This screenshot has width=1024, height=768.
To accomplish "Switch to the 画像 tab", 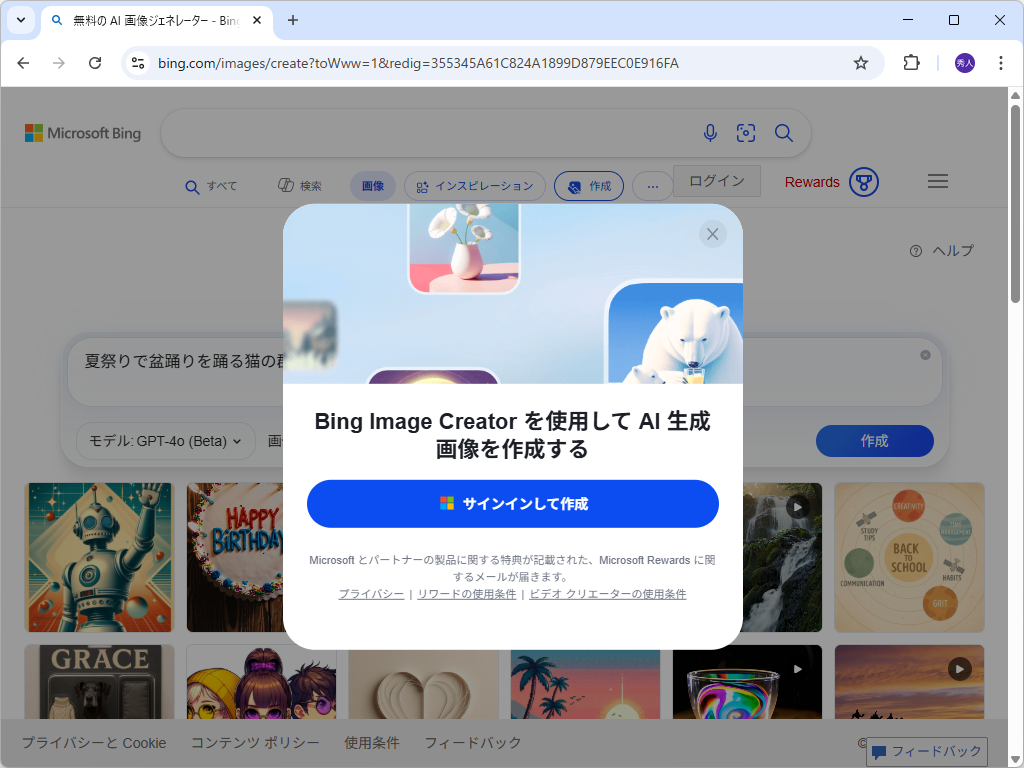I will click(x=372, y=185).
